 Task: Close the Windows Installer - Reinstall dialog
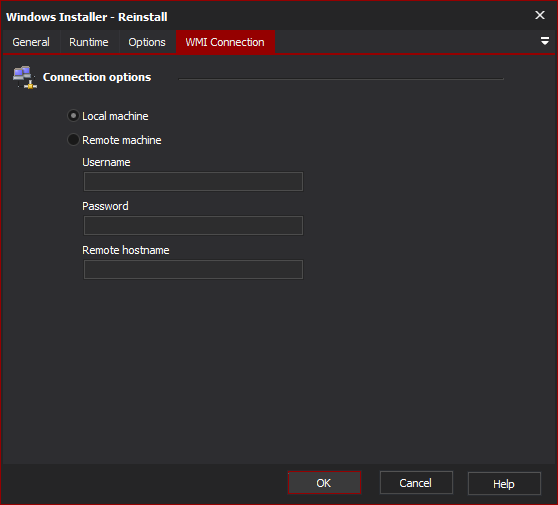coord(540,15)
